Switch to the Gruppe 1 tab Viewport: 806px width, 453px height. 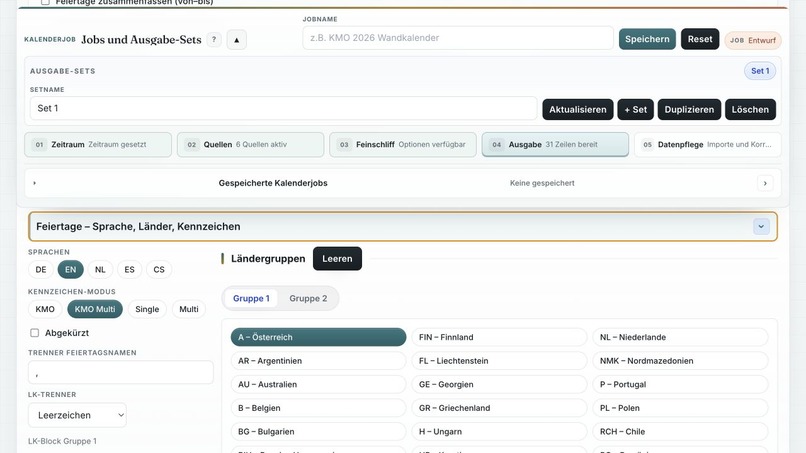click(x=251, y=298)
